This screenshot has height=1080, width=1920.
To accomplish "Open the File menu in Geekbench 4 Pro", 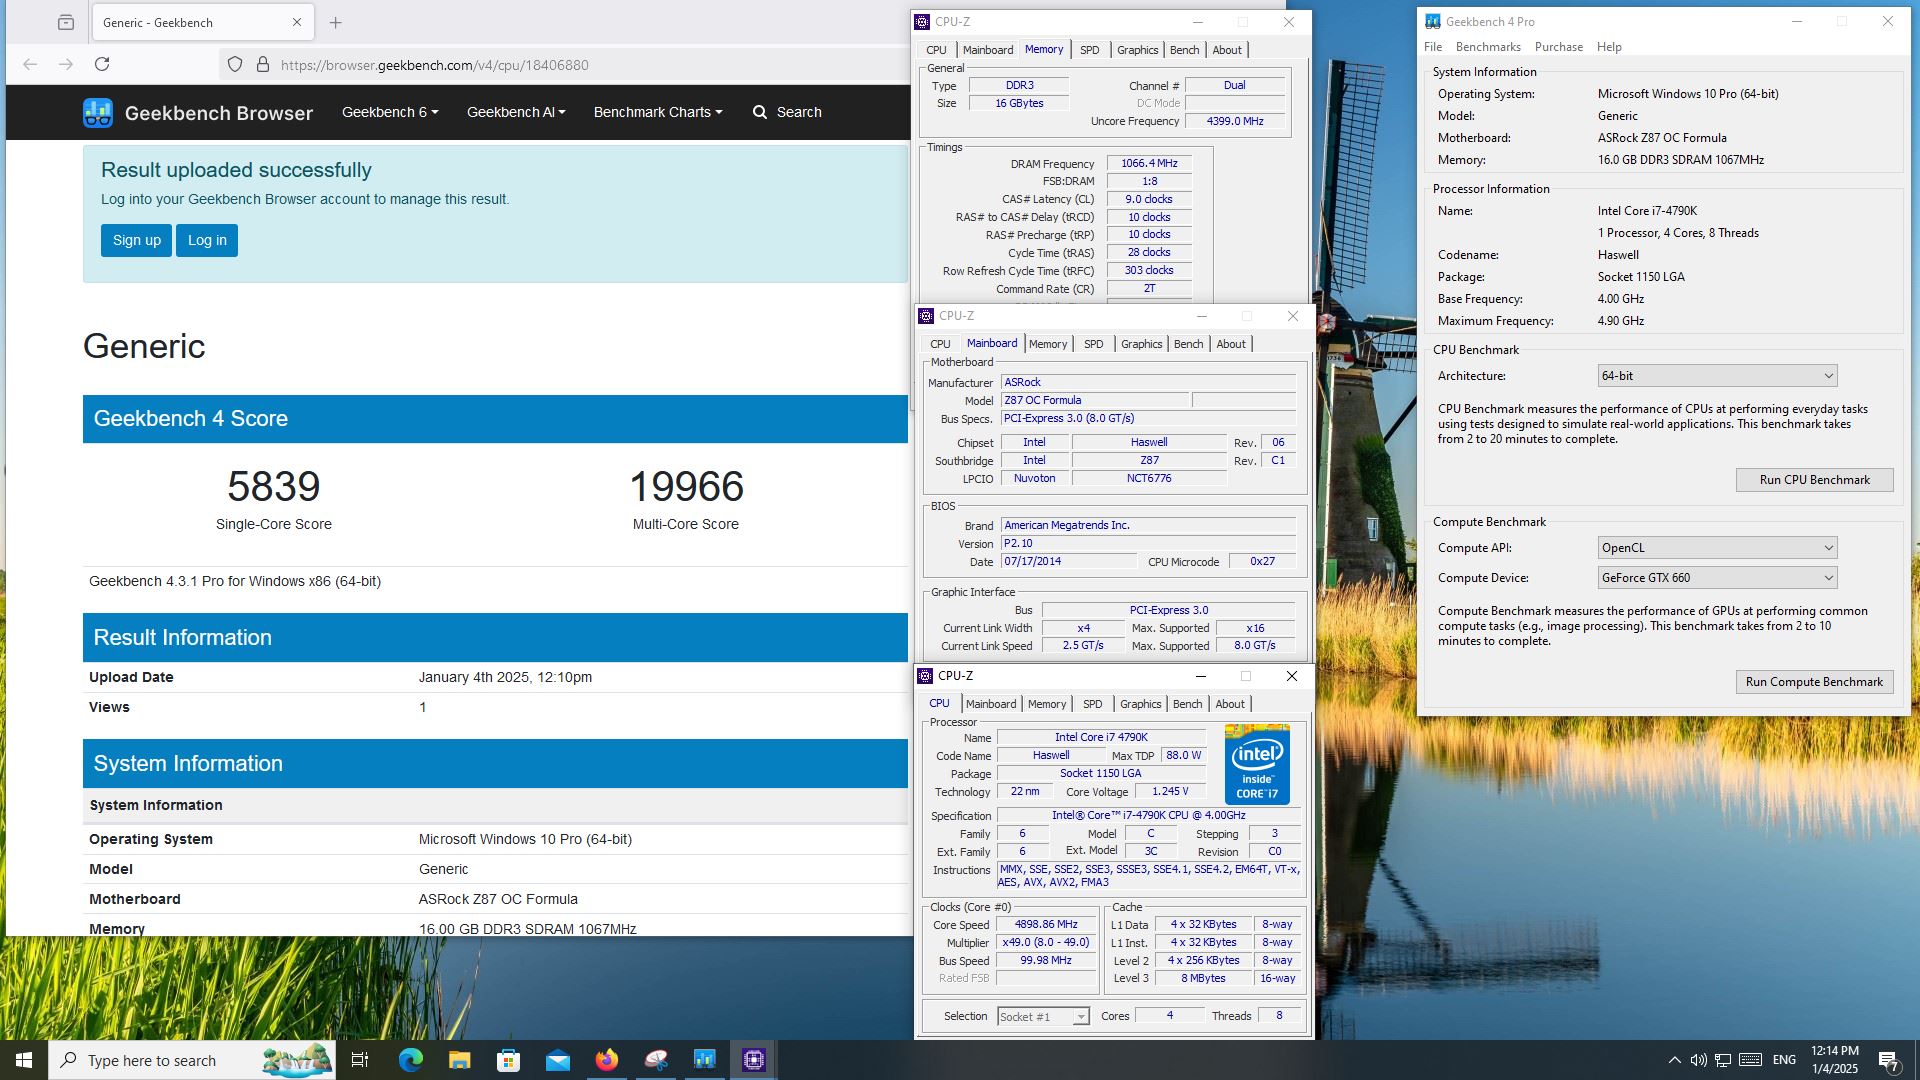I will click(1433, 47).
